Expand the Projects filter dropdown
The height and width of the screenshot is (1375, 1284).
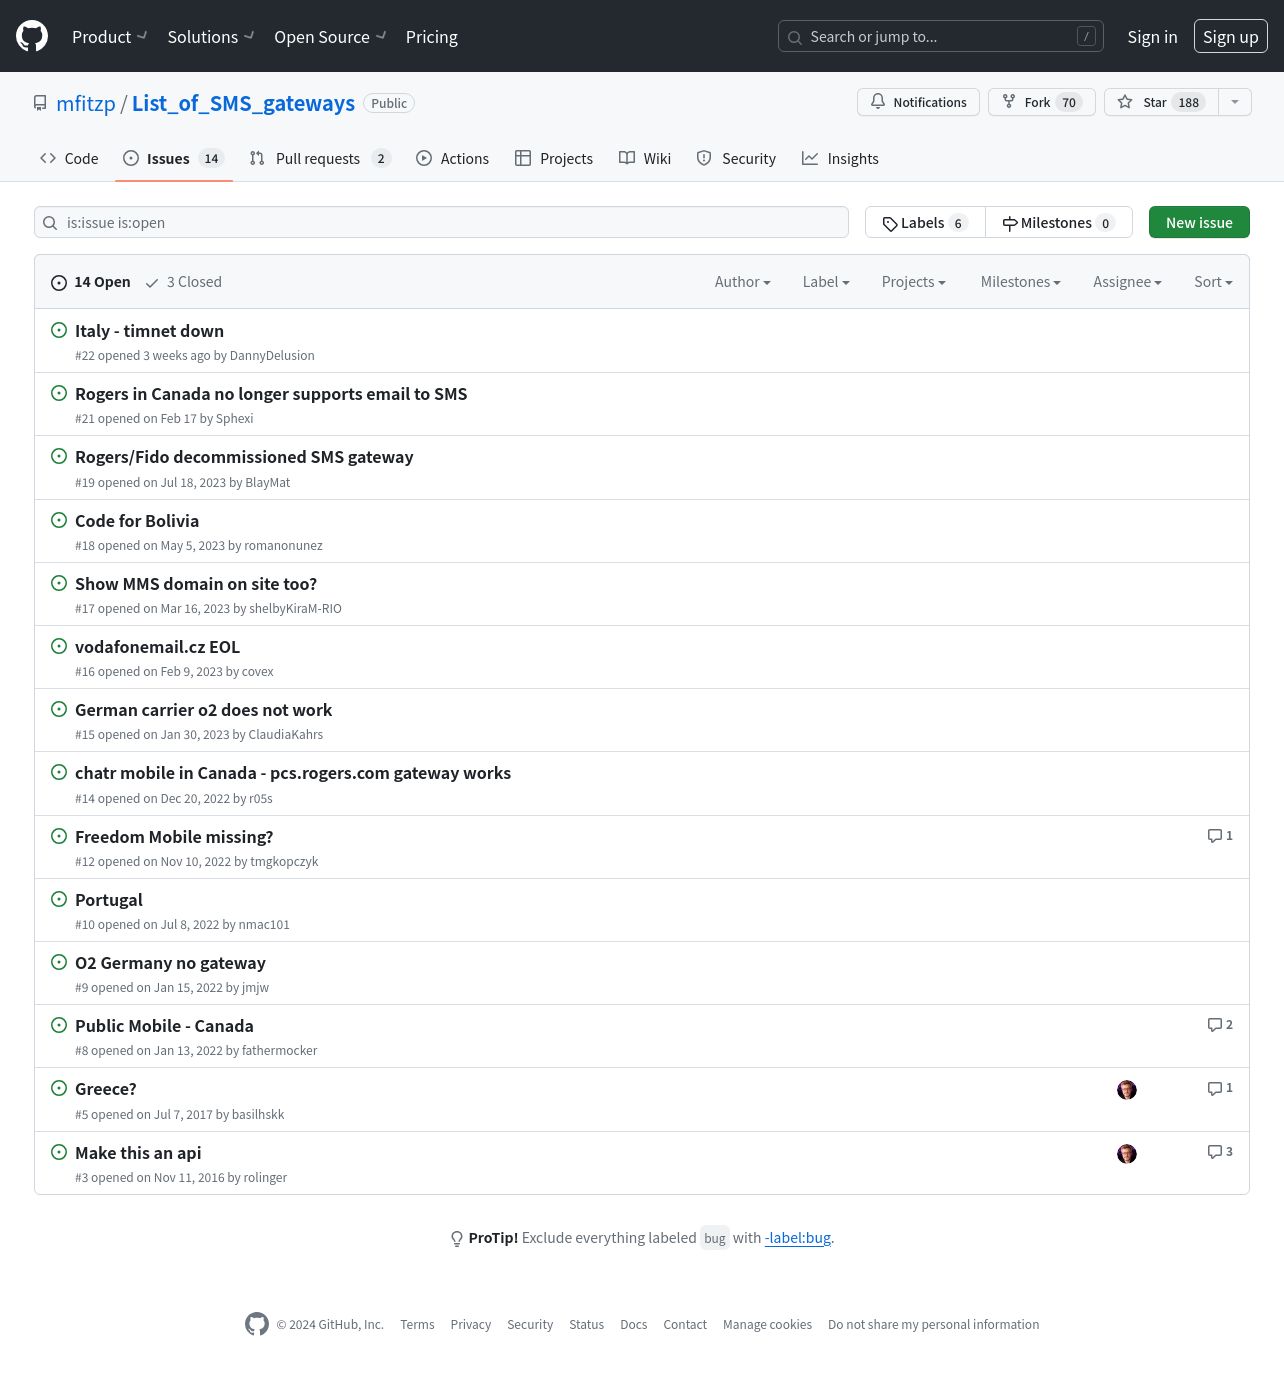point(913,282)
